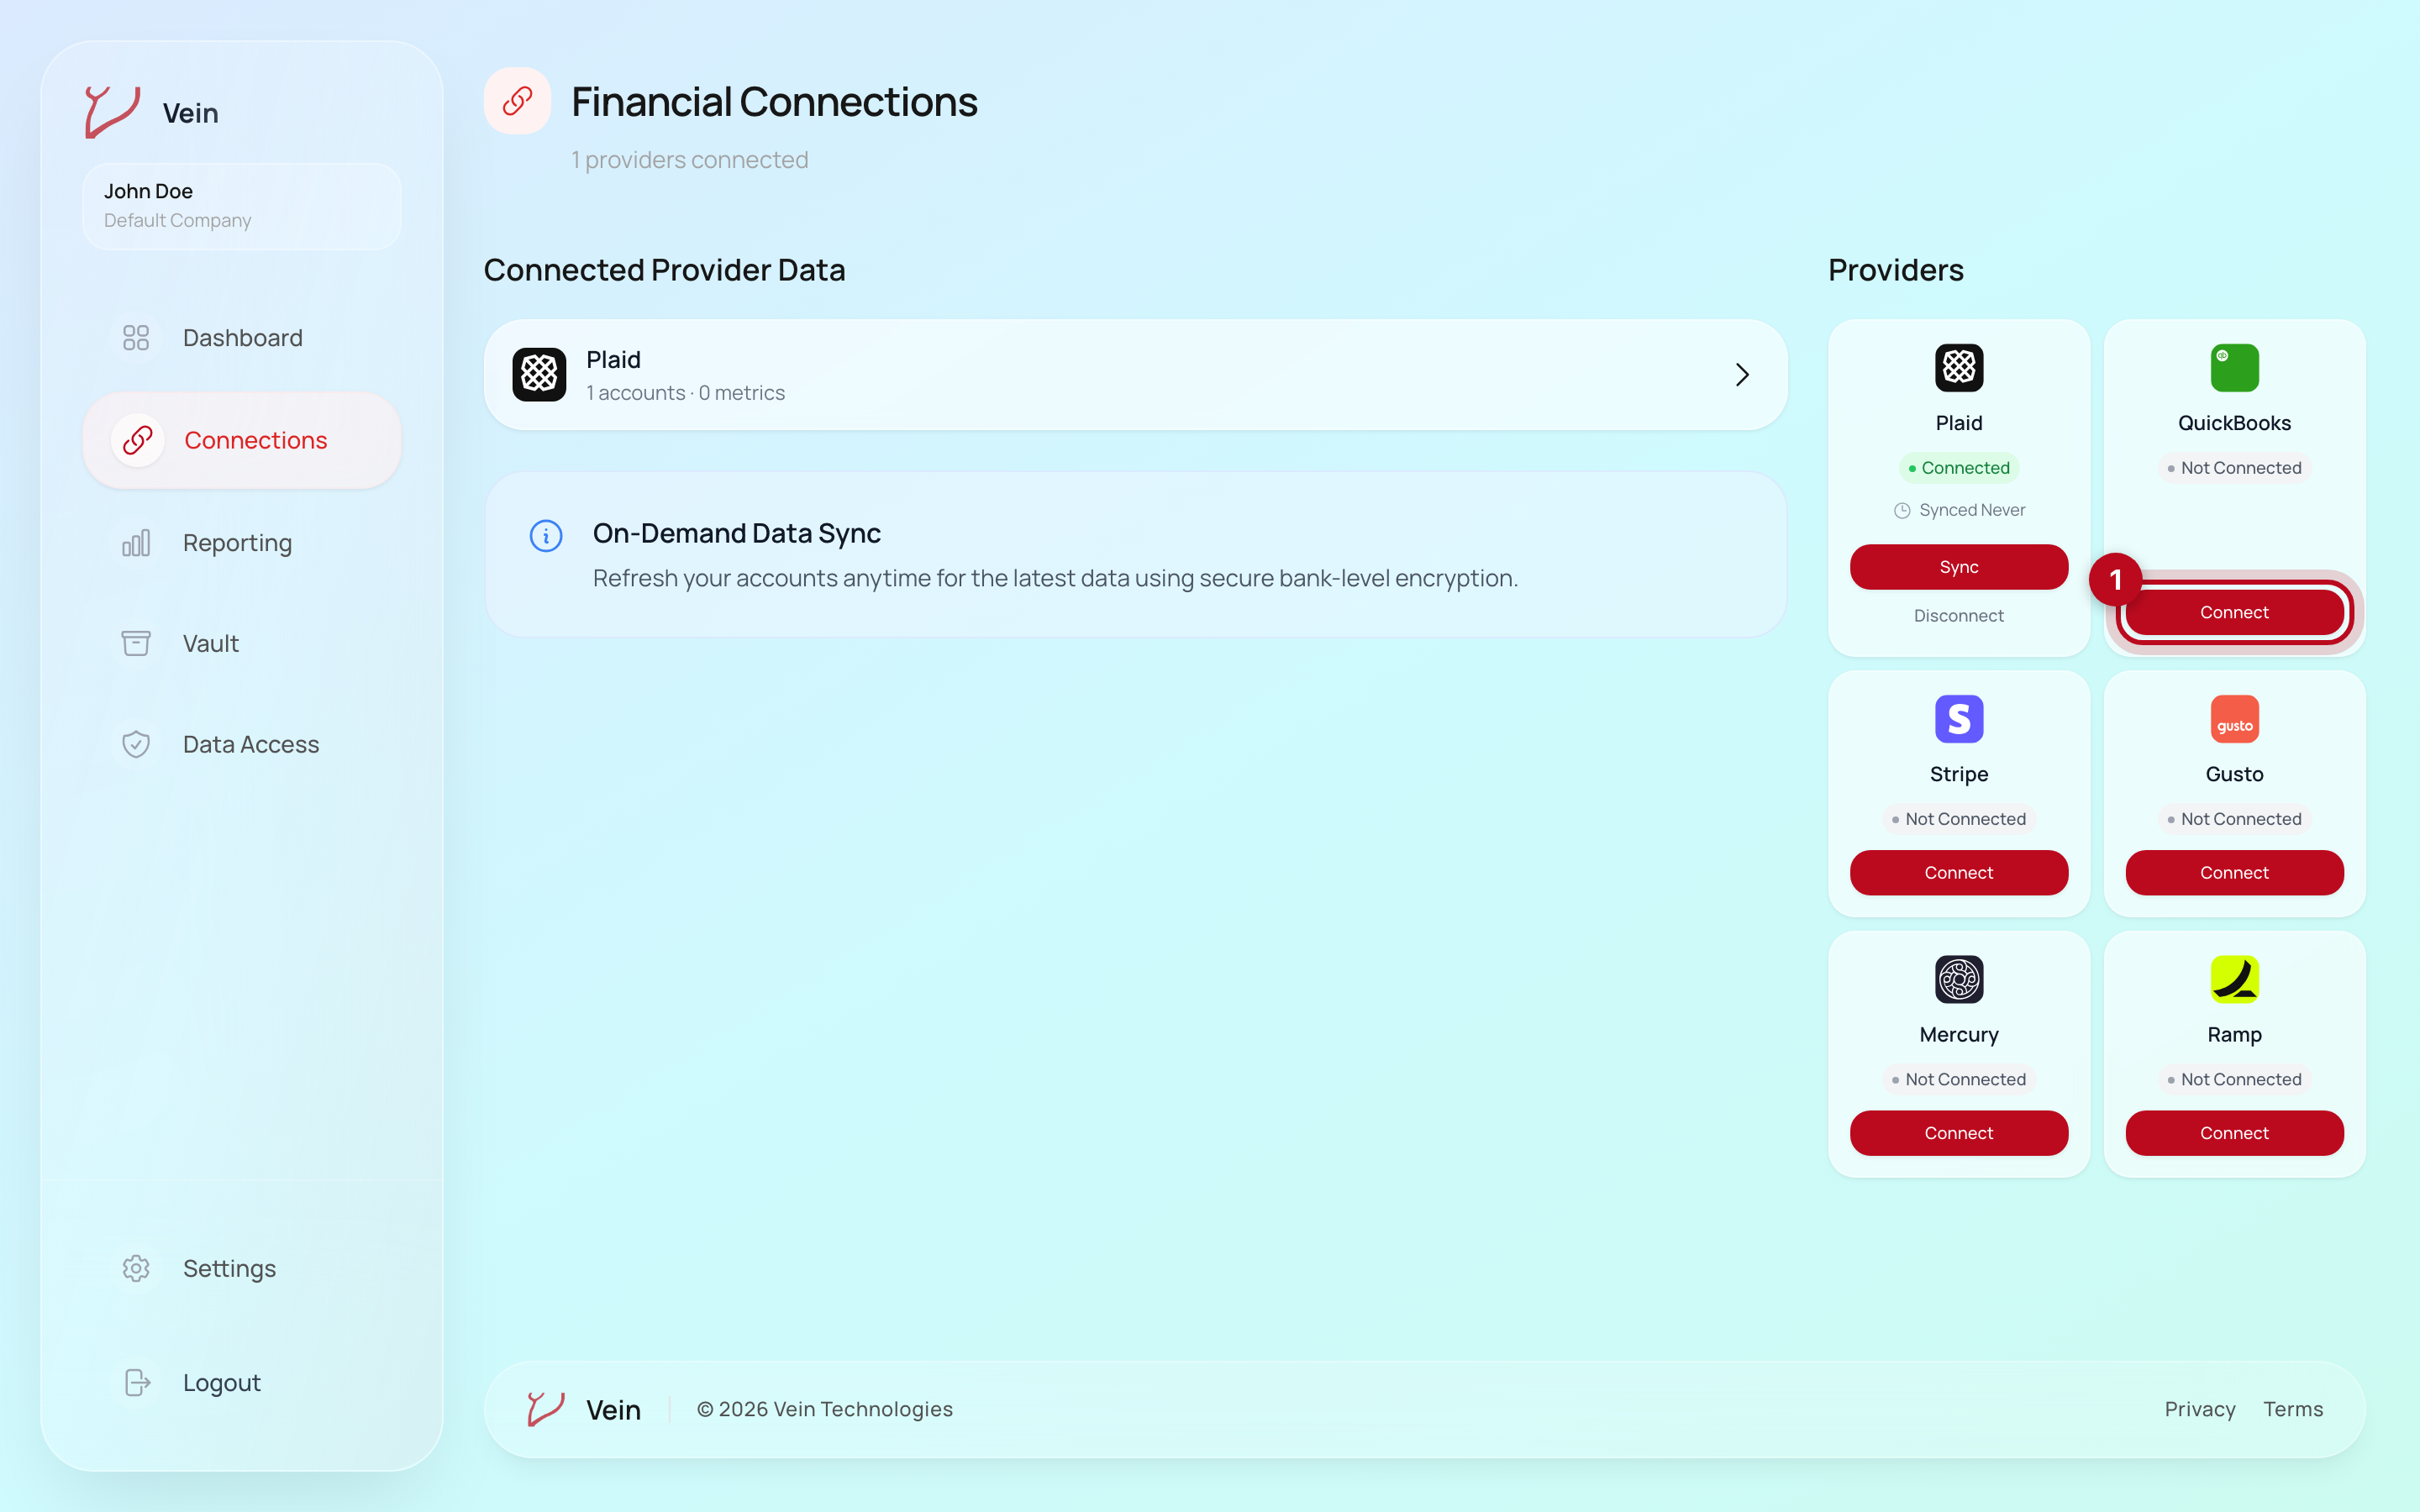Sync the Plaid provider
Image resolution: width=2420 pixels, height=1512 pixels.
(1959, 567)
